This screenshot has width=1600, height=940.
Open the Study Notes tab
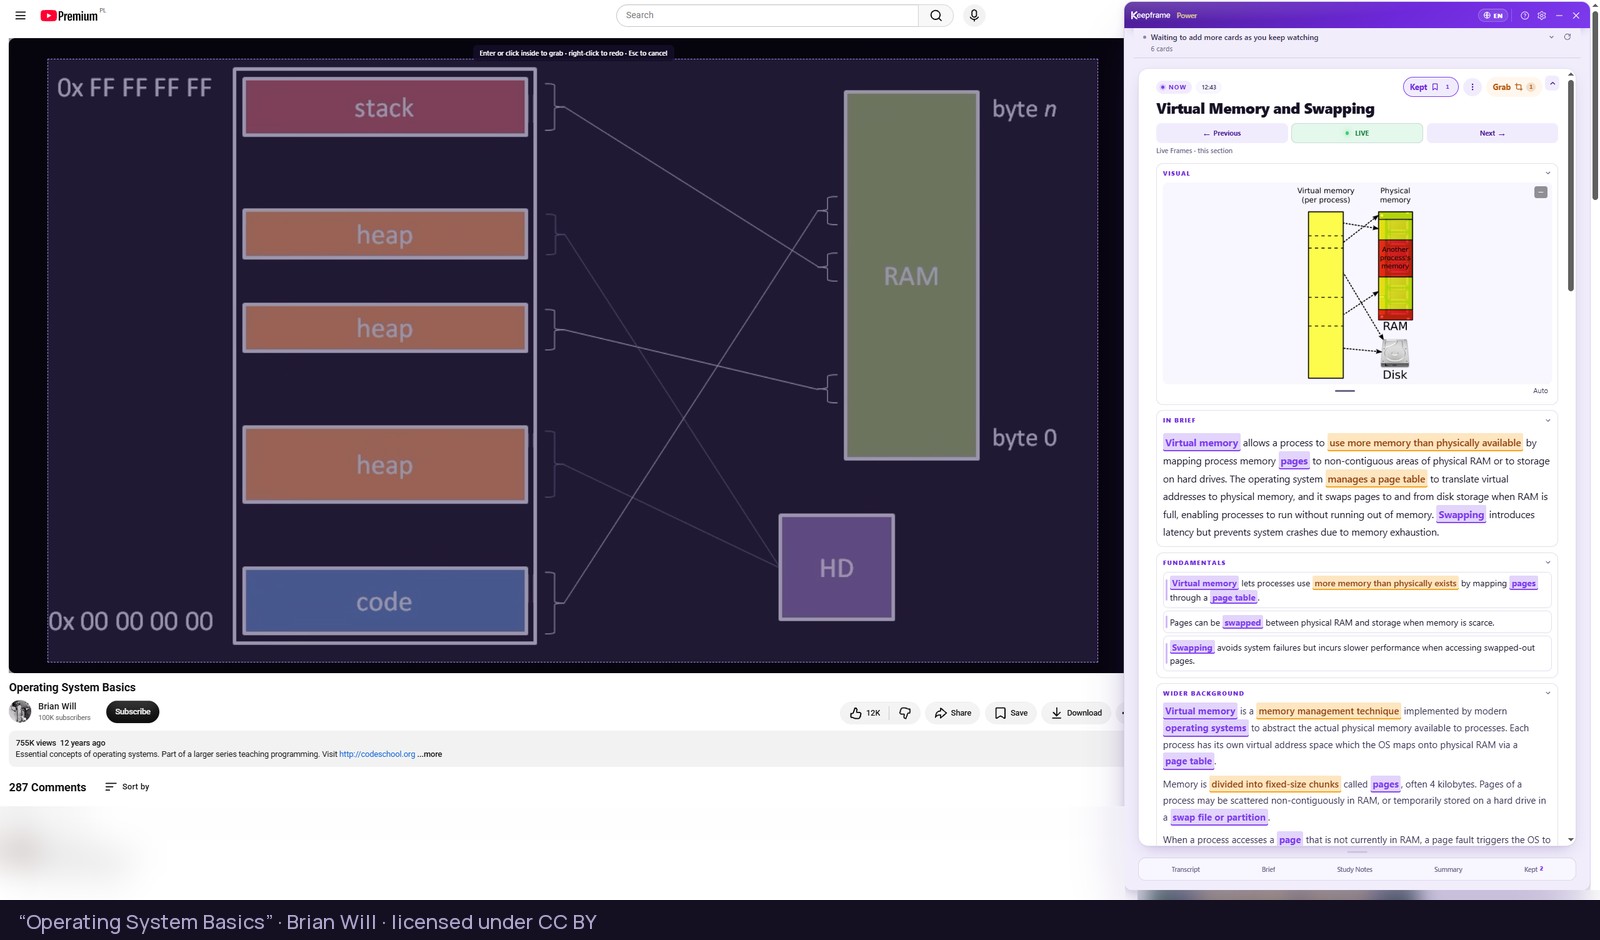pyautogui.click(x=1354, y=869)
